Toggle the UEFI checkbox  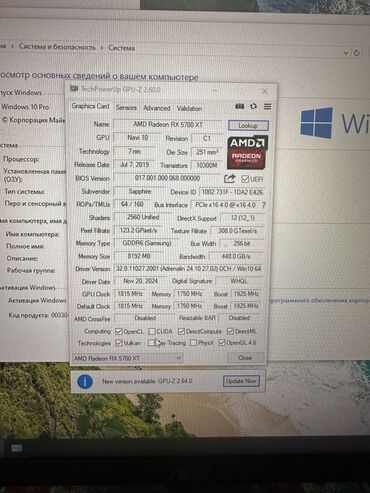pyautogui.click(x=245, y=179)
